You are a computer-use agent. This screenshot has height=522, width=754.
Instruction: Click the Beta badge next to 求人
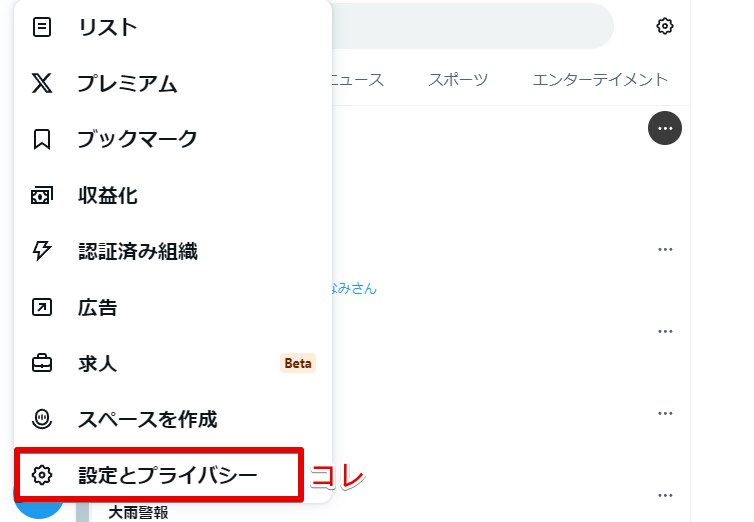298,363
